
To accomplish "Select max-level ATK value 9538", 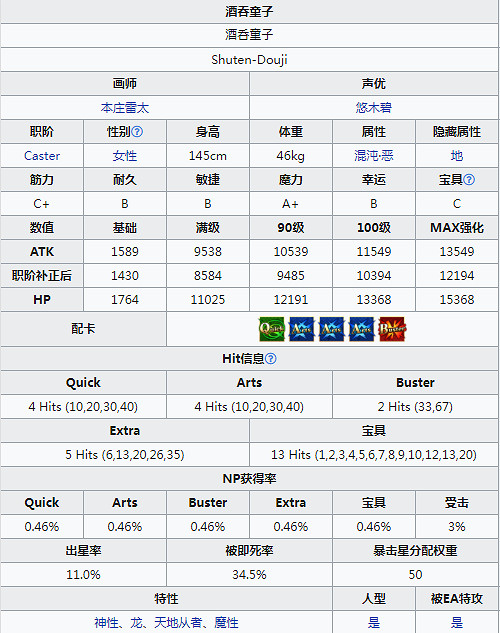I will pos(208,252).
